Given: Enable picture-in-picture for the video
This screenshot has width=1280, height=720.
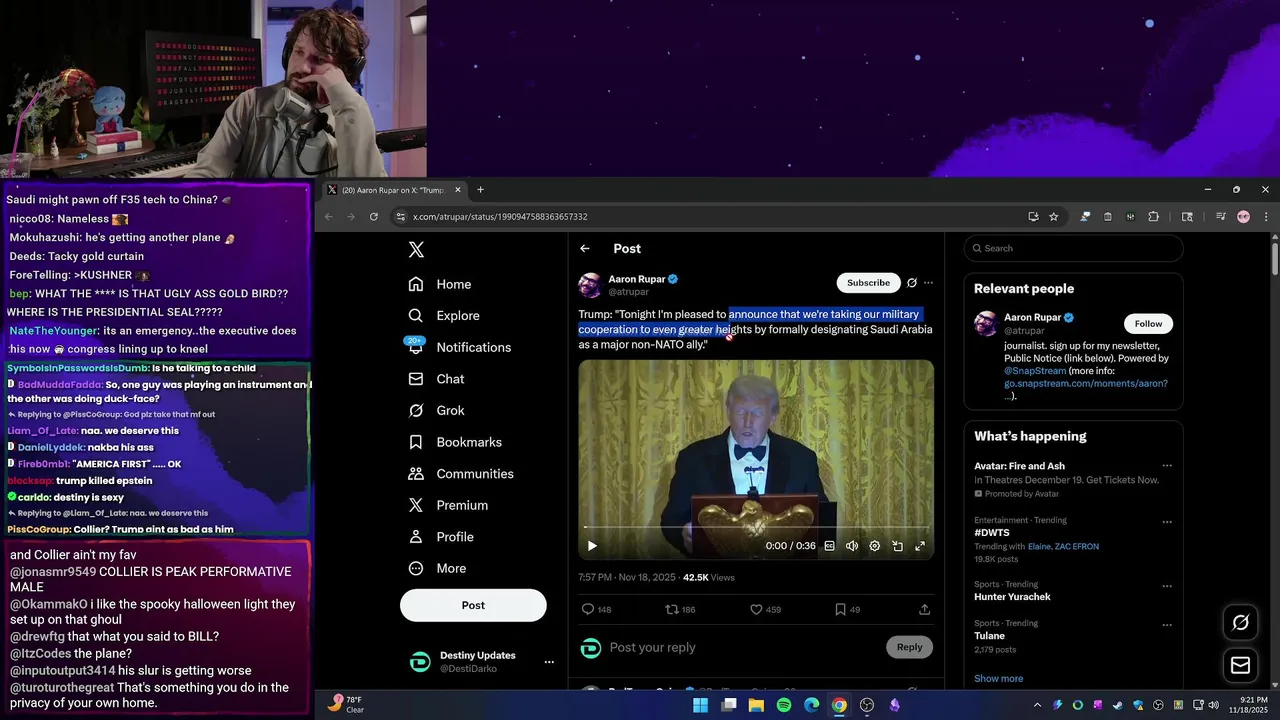Looking at the screenshot, I should [897, 546].
